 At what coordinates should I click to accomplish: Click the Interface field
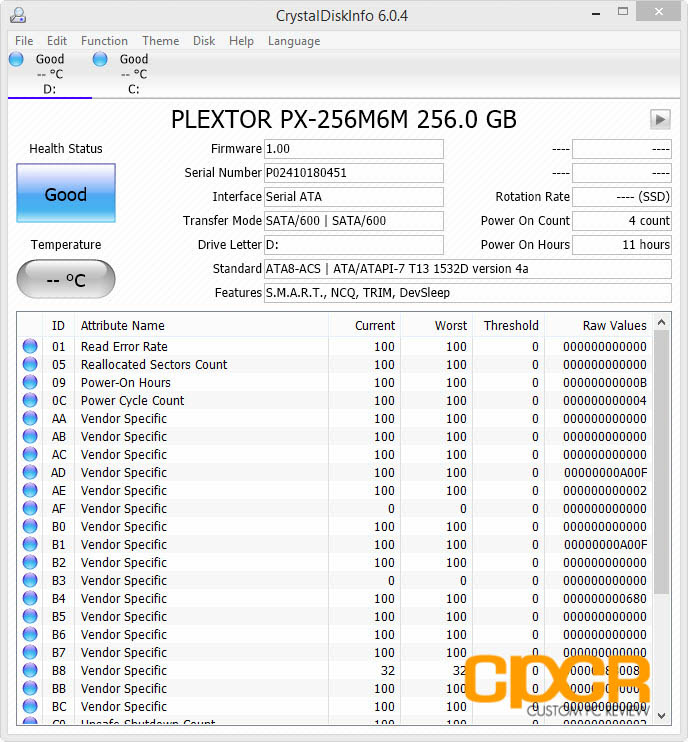[x=353, y=197]
